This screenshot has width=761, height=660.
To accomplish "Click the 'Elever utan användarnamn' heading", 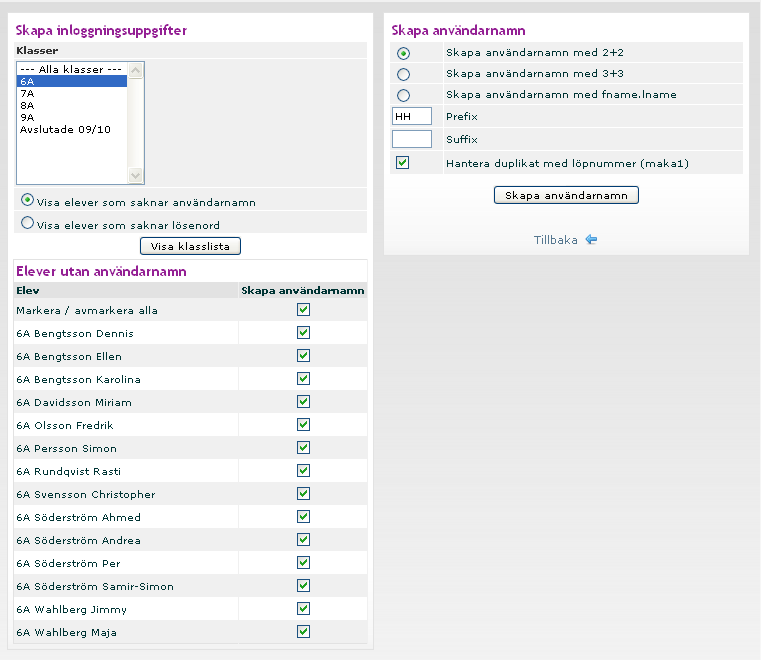I will click(x=101, y=271).
